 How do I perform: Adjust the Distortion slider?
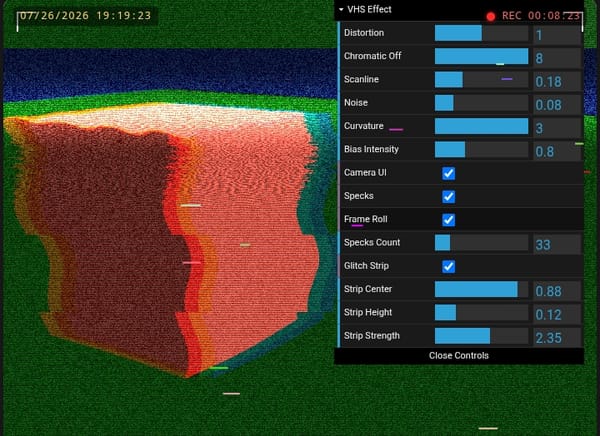481,33
